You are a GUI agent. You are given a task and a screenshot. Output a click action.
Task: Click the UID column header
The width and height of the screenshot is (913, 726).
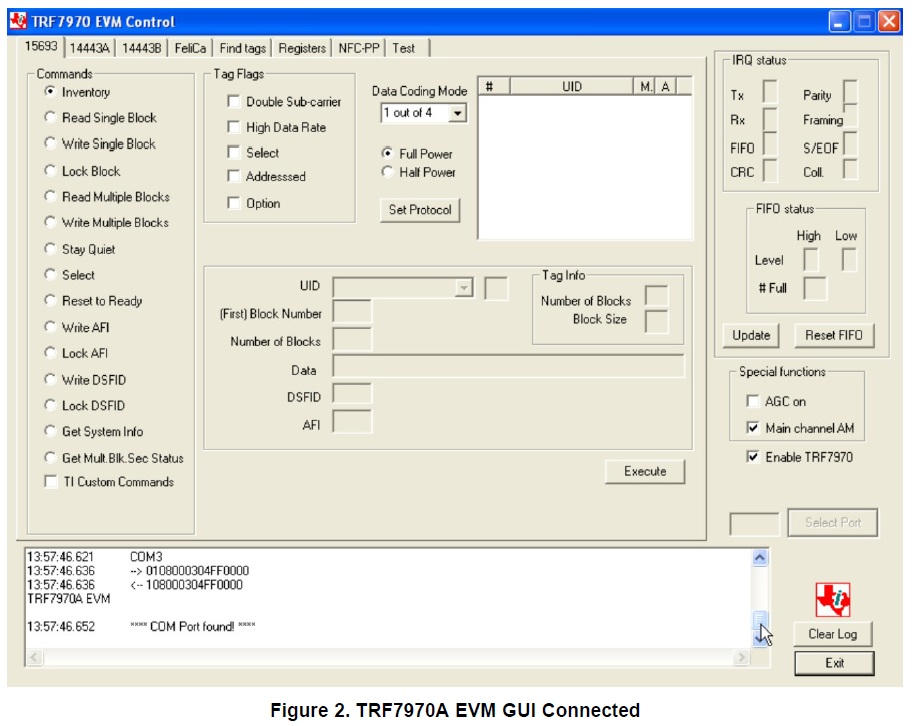coord(572,87)
